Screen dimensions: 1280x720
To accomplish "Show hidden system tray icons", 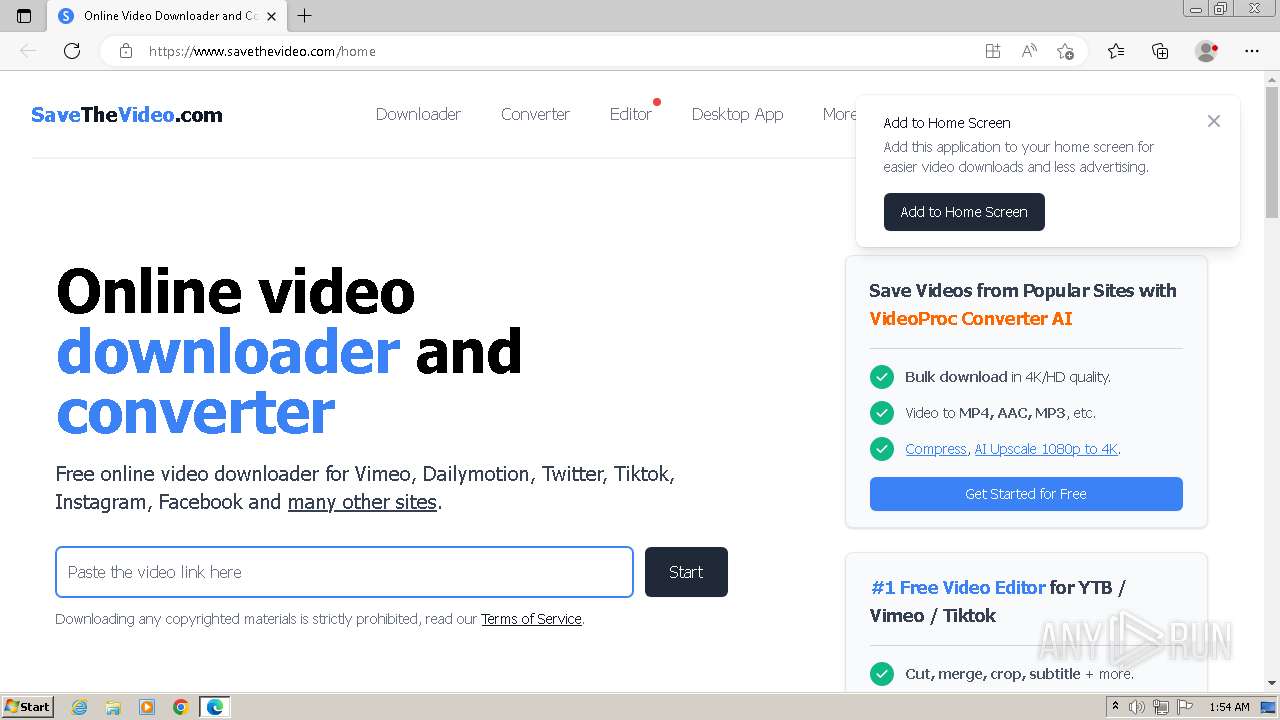I will 1115,707.
